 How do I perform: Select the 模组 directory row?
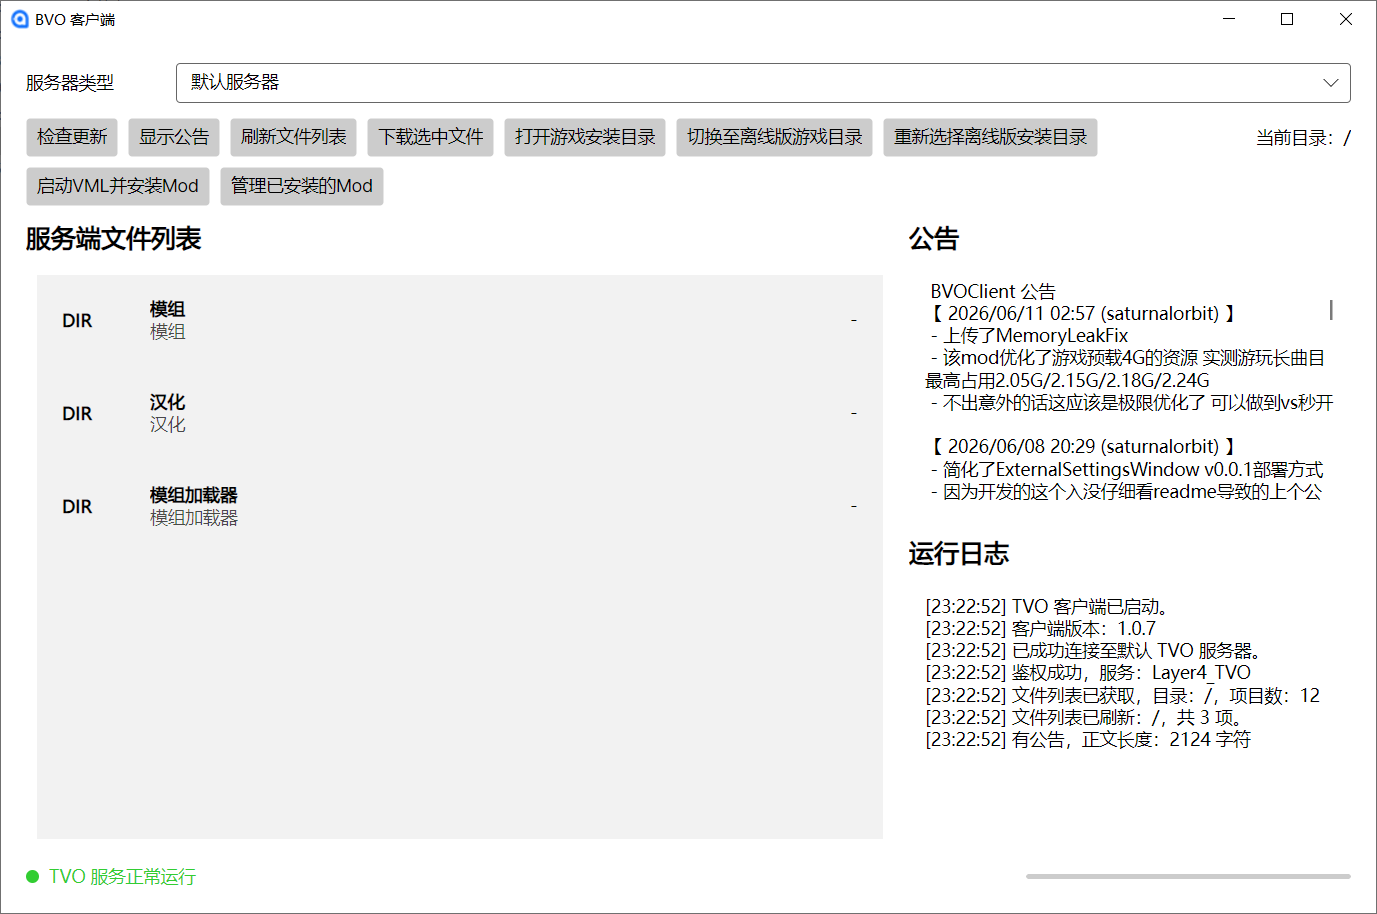pyautogui.click(x=460, y=321)
